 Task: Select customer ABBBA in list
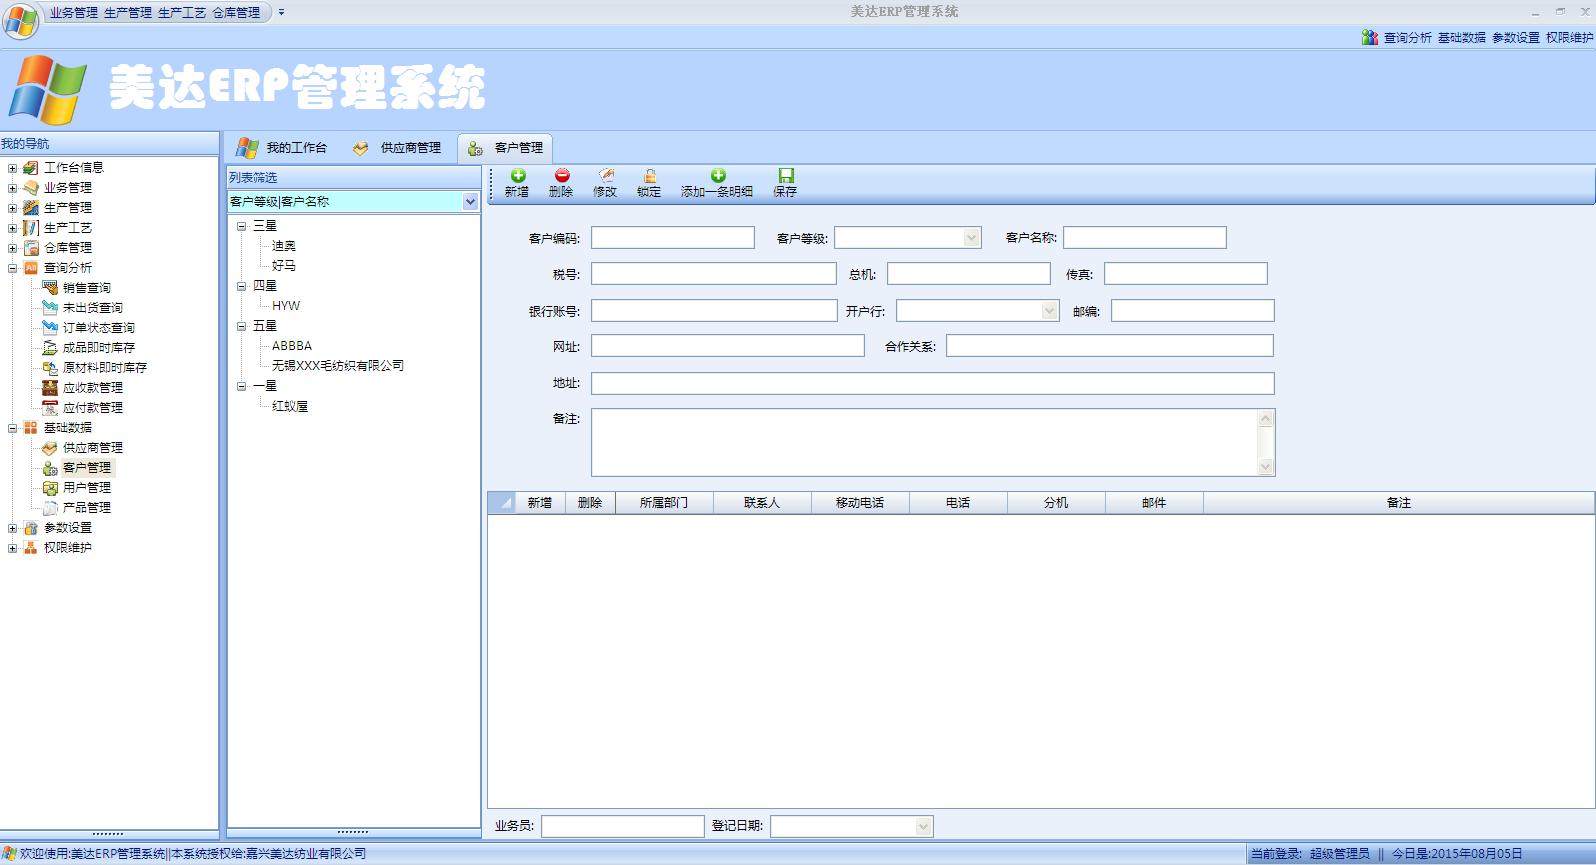(x=292, y=346)
